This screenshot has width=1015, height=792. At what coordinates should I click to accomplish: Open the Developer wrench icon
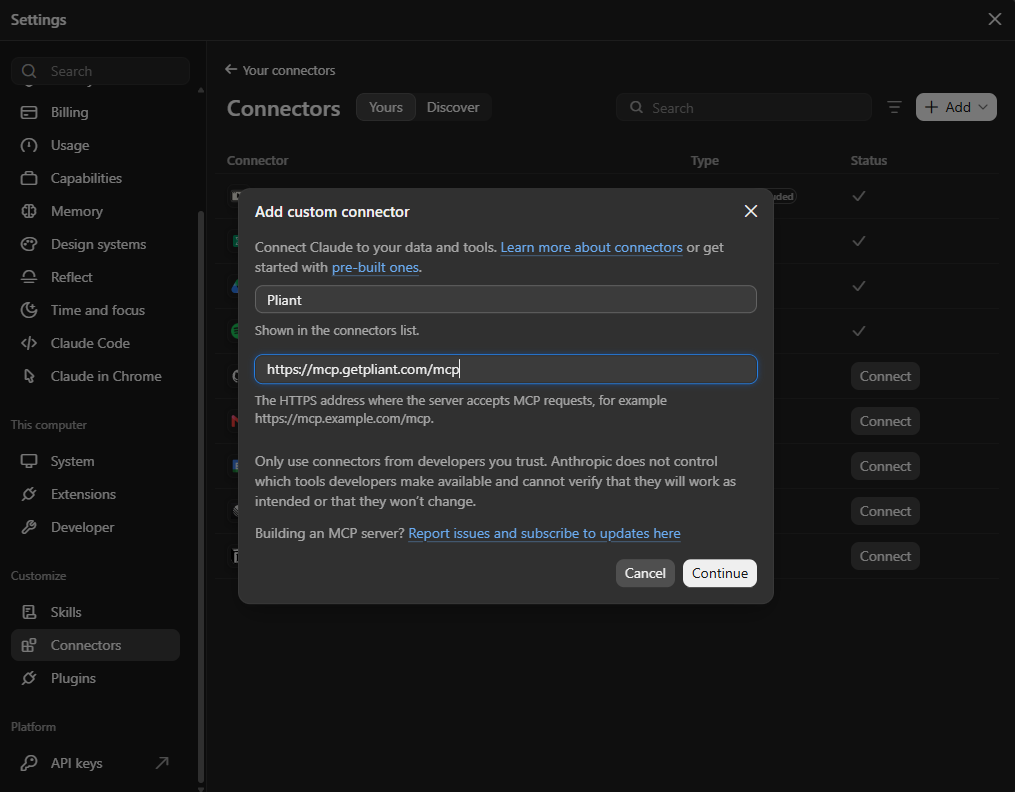(29, 527)
